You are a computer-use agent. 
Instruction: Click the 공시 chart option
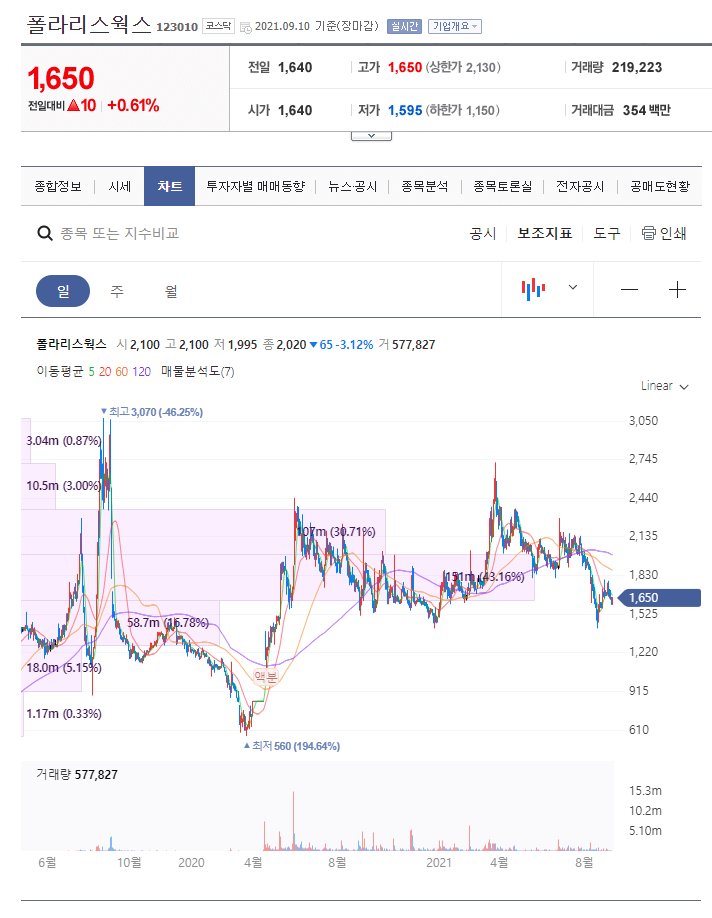[x=482, y=234]
